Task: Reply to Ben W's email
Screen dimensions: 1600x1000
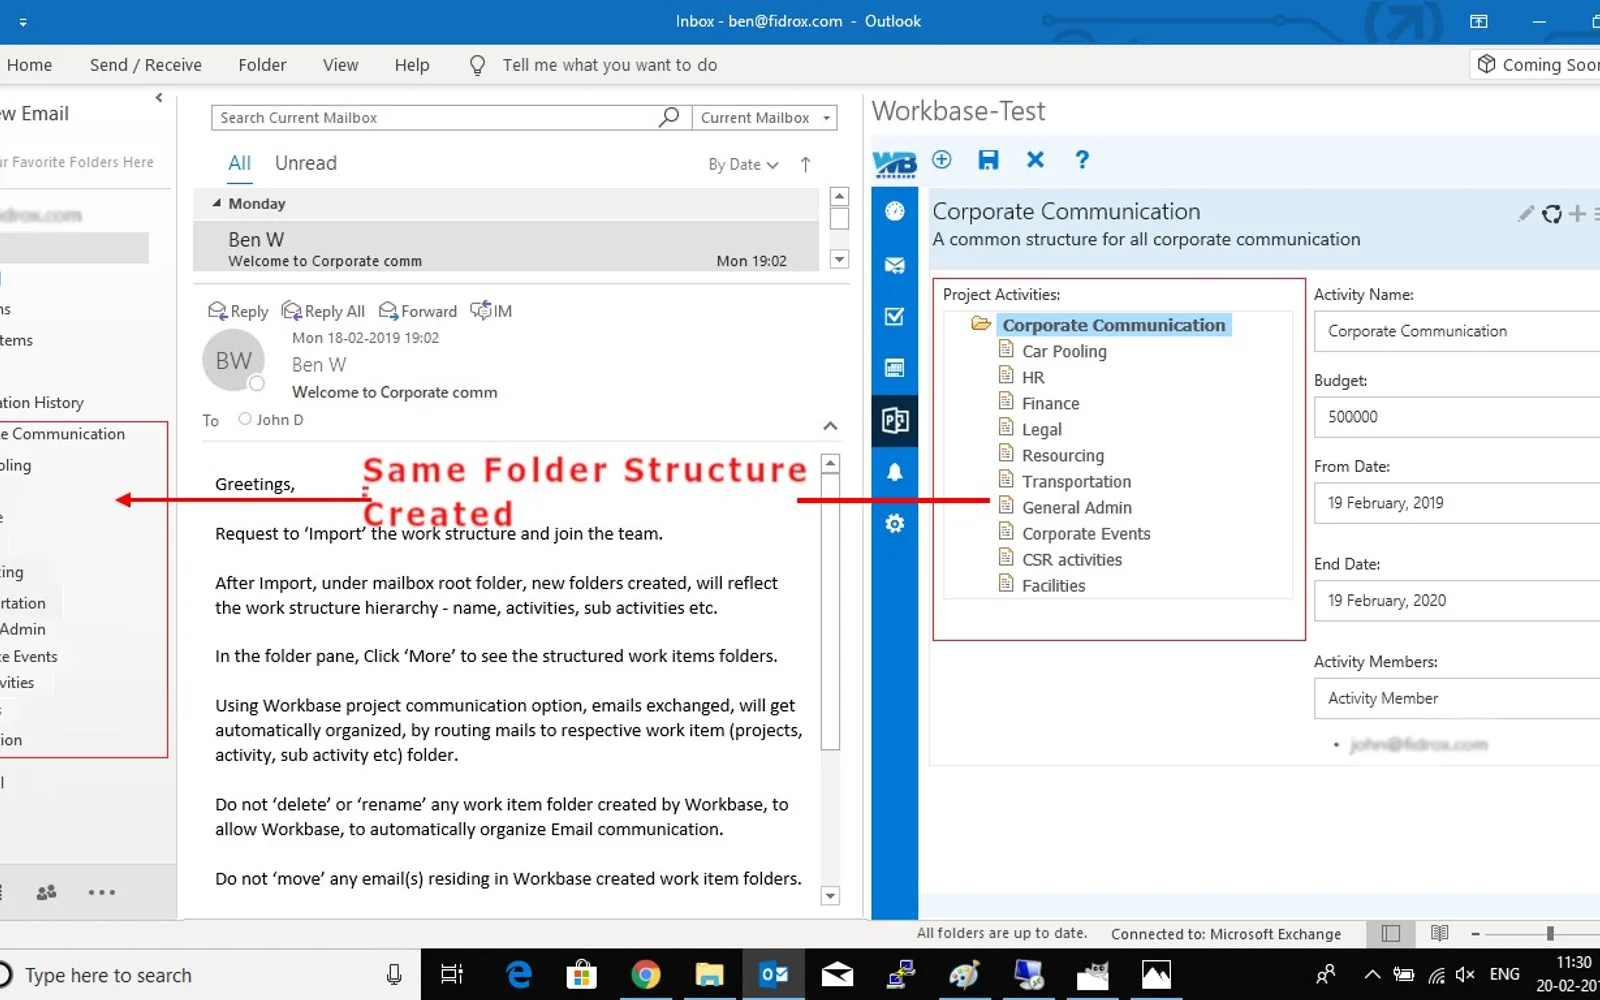Action: [238, 311]
